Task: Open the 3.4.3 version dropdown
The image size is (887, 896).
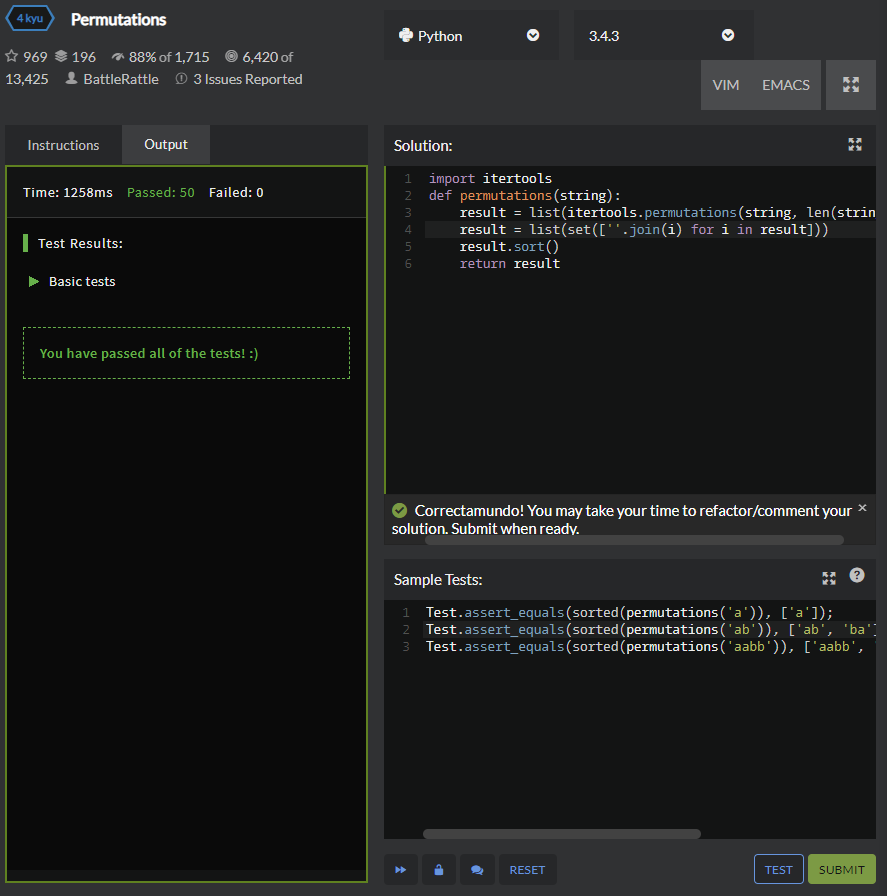Action: tap(663, 35)
